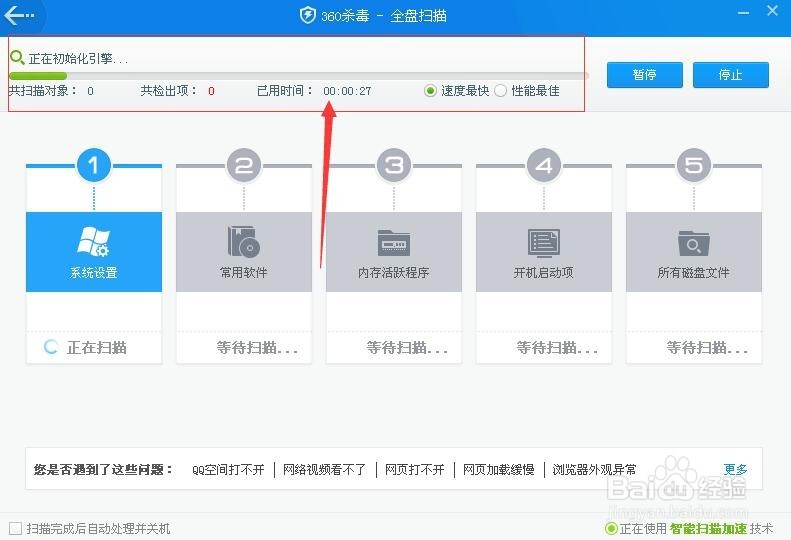Click 等待扫描 under 所有磁盘文件
The width and height of the screenshot is (791, 540).
point(707,347)
